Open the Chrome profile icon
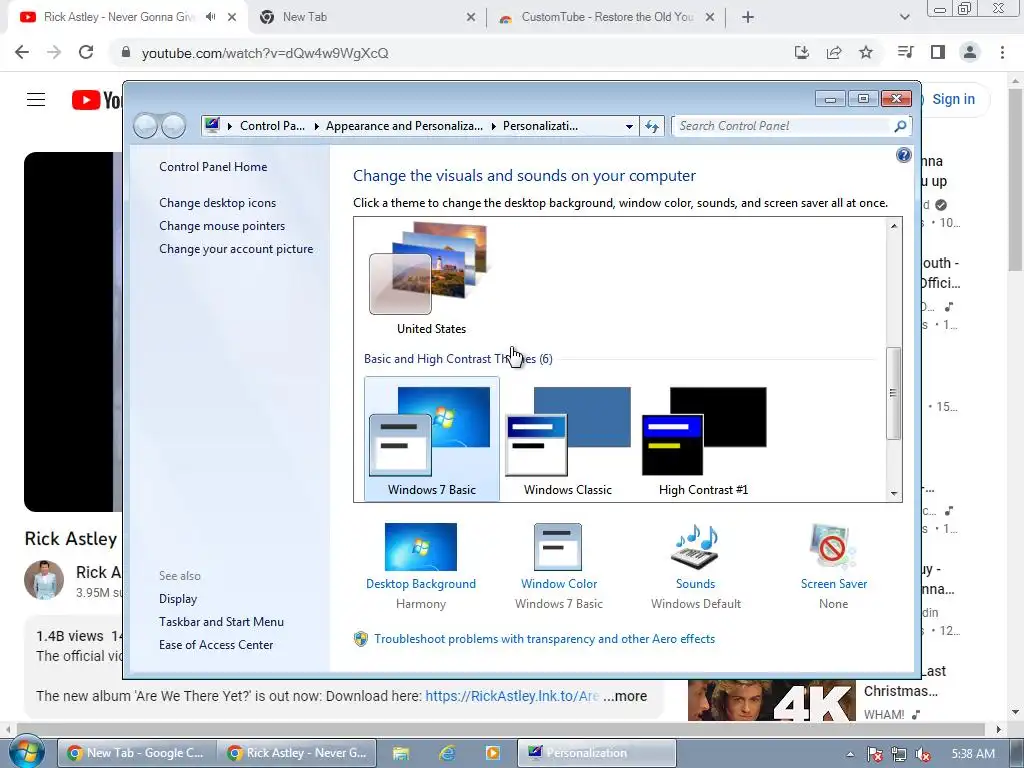Viewport: 1024px width, 768px height. [970, 52]
